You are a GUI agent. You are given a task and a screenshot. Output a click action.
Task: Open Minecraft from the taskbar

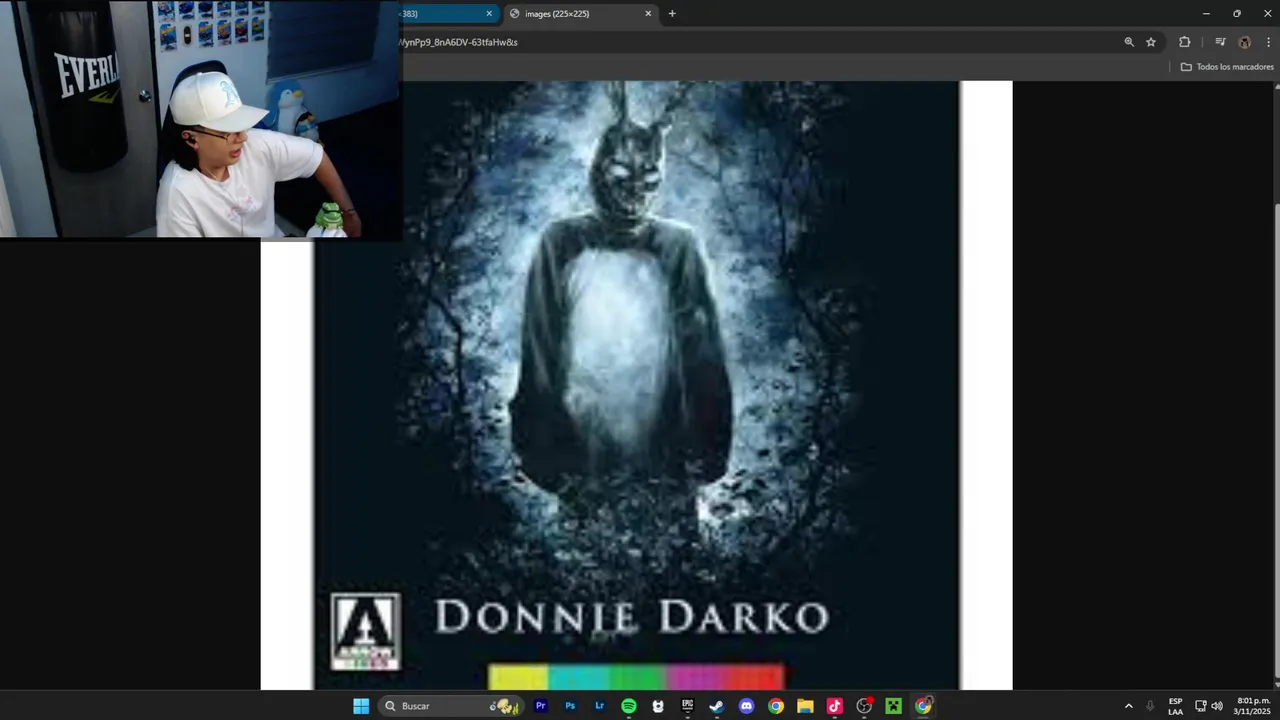pyautogui.click(x=893, y=706)
